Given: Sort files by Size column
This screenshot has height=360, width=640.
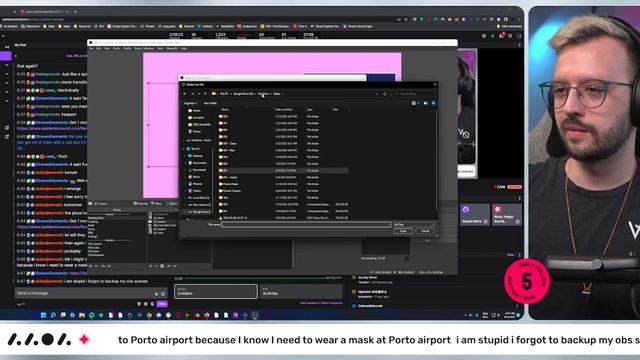Looking at the screenshot, I should click(336, 109).
